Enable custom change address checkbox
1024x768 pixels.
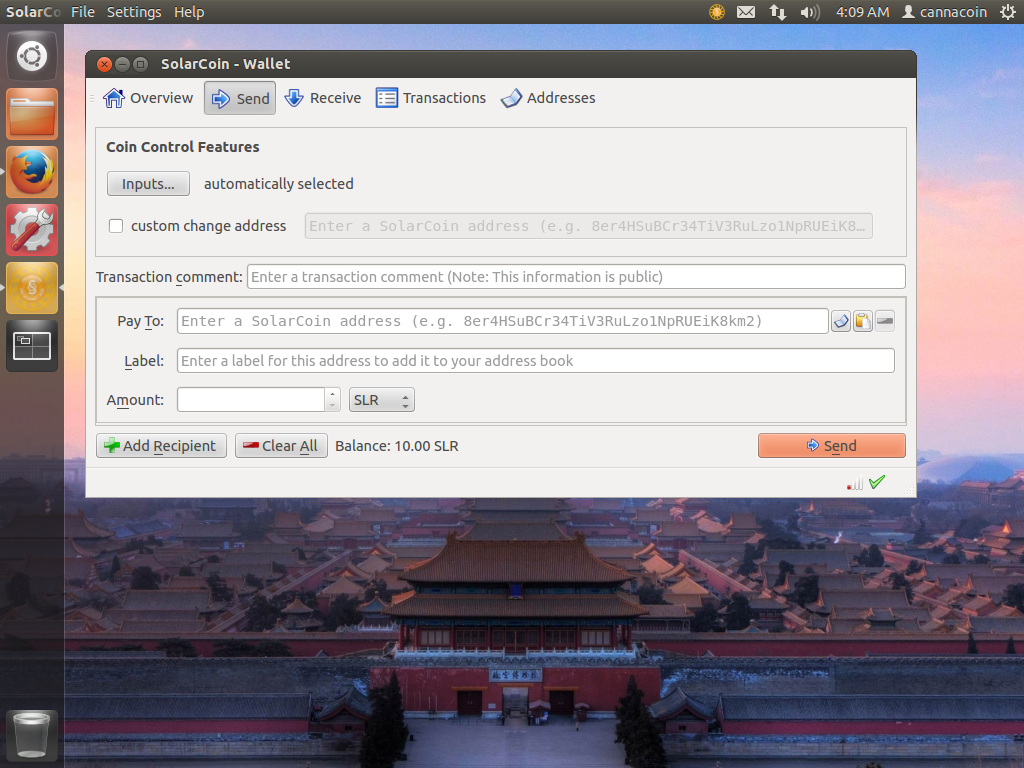pos(116,226)
